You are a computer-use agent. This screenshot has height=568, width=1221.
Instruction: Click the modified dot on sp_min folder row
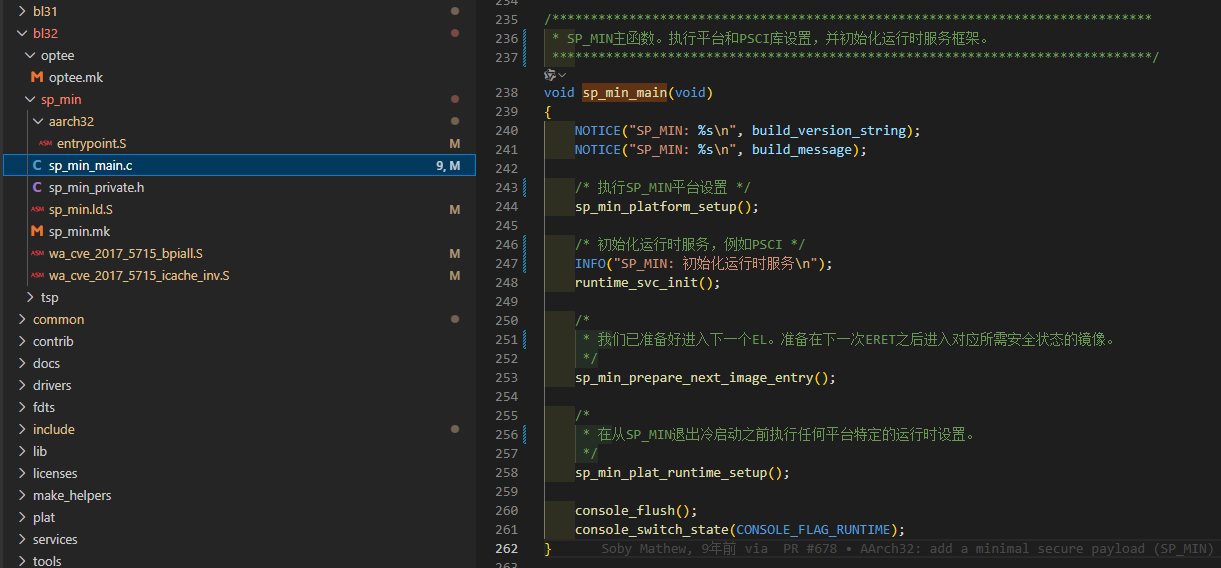[455, 99]
